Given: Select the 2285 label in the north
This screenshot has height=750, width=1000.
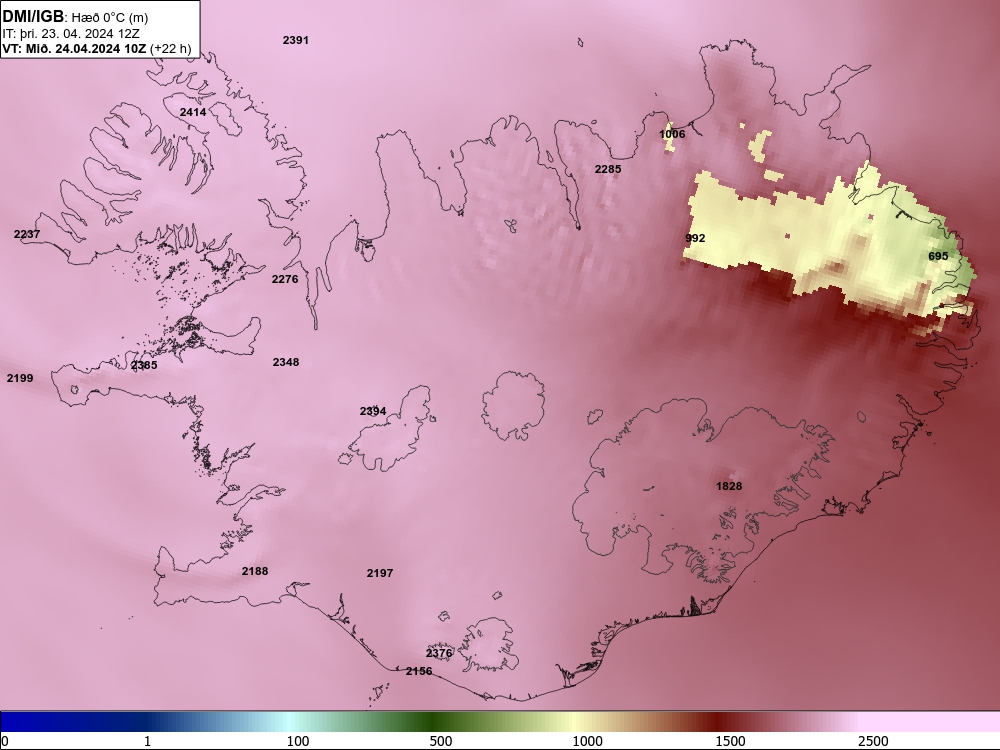Looking at the screenshot, I should 608,169.
